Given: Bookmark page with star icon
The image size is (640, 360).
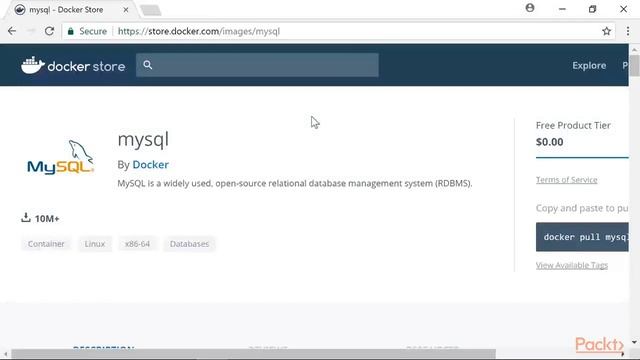Looking at the screenshot, I should [607, 31].
